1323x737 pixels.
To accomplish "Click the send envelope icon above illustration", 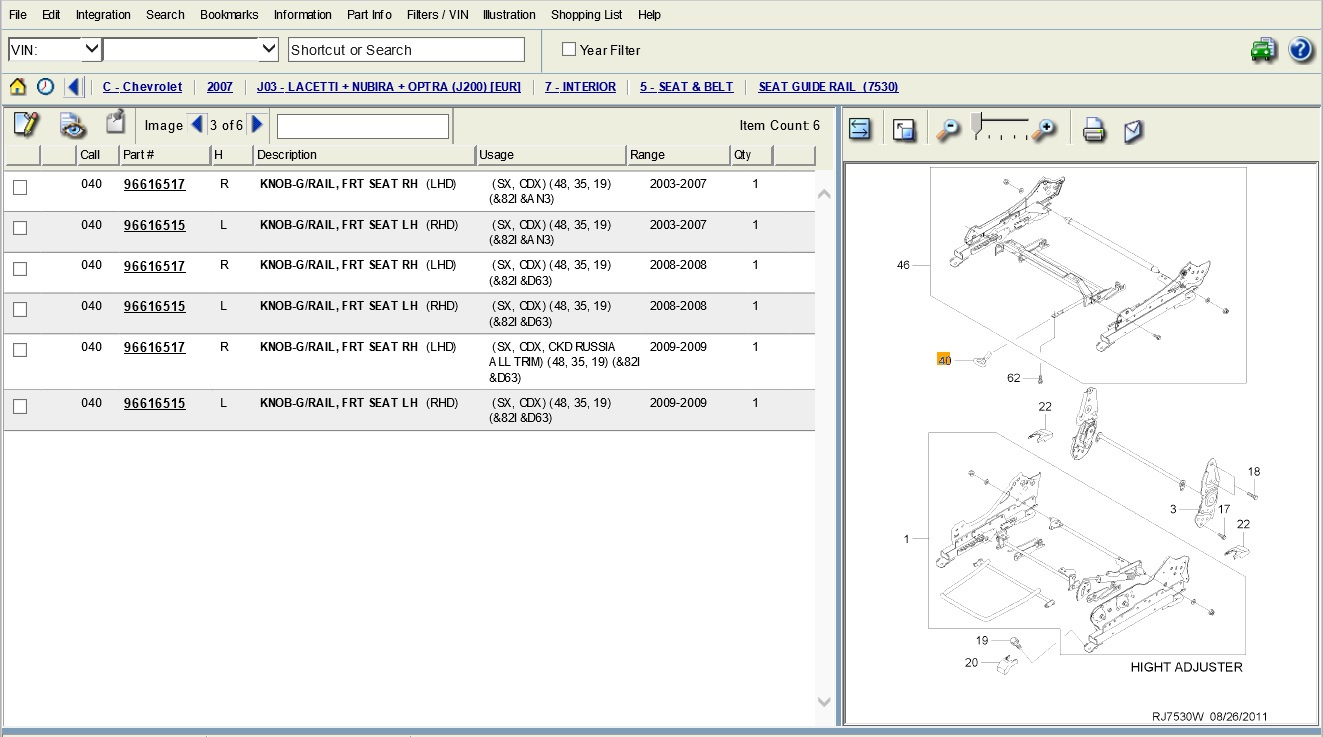I will click(x=1134, y=130).
